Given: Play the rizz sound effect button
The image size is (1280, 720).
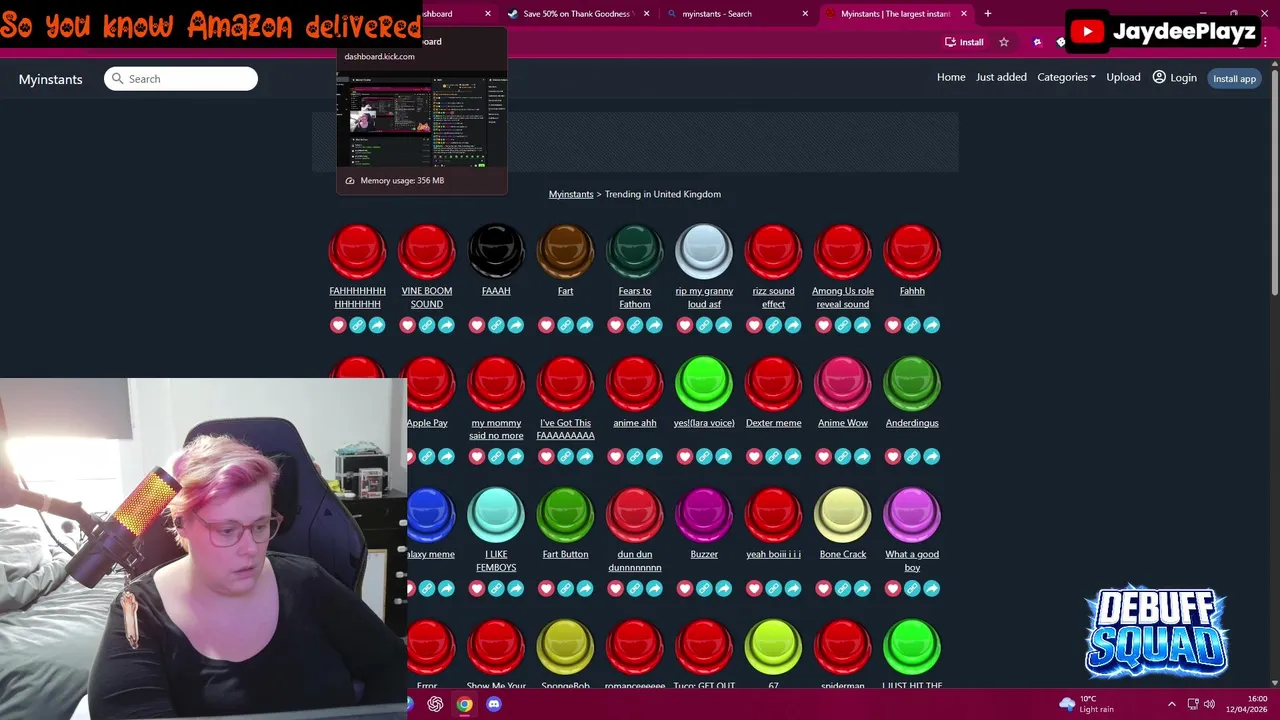Looking at the screenshot, I should (x=773, y=251).
